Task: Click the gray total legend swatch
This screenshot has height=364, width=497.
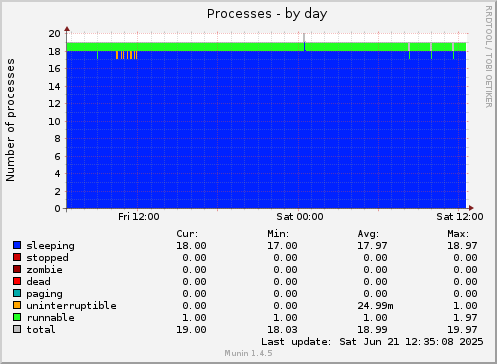Action: pos(17,329)
